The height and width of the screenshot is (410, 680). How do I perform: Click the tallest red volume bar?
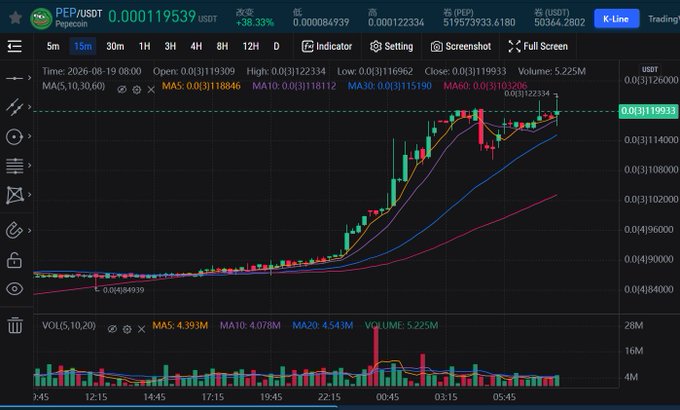point(376,355)
